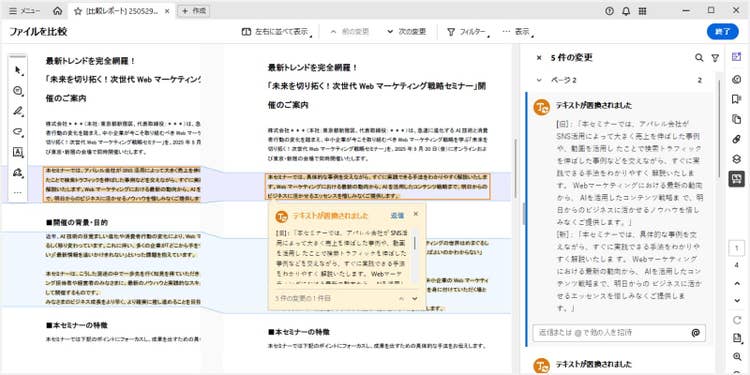
Task: Close the yellow テキストが置換されました popup
Action: coord(416,214)
